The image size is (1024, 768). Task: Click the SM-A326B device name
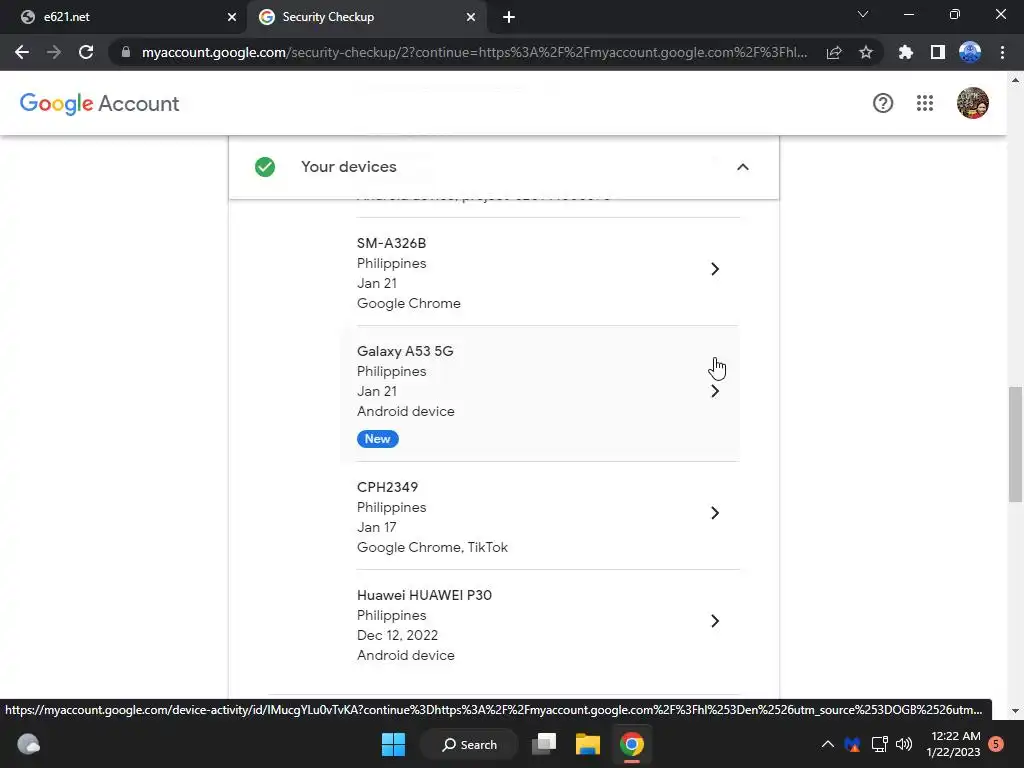point(391,244)
